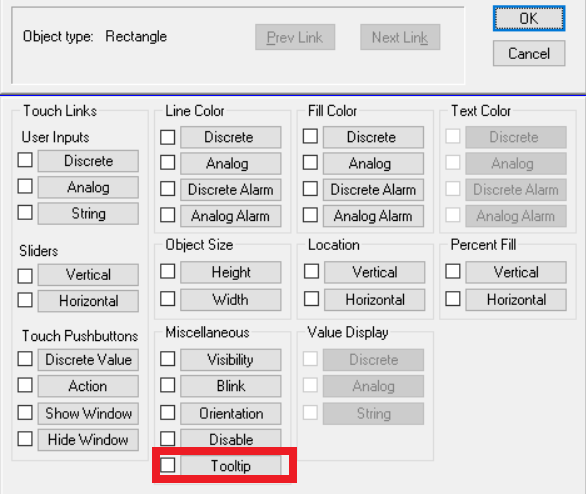
Task: Check the Percent Fill Horizontal checkbox
Action: 453,299
